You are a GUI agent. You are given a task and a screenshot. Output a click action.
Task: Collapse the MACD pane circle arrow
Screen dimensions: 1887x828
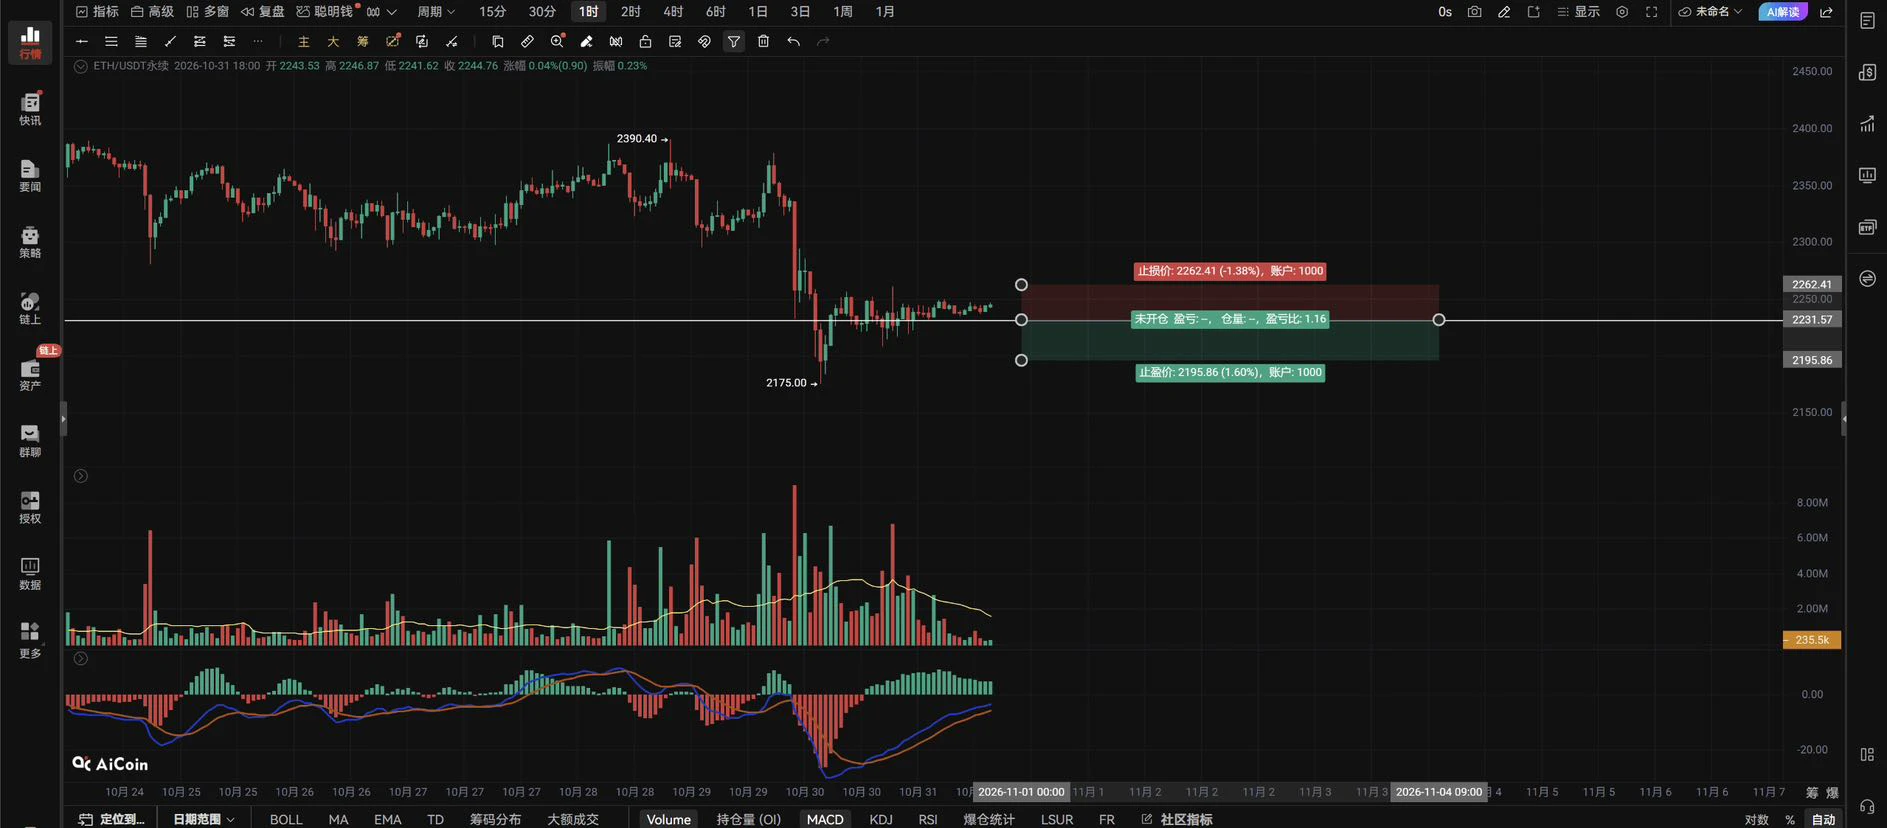tap(81, 658)
